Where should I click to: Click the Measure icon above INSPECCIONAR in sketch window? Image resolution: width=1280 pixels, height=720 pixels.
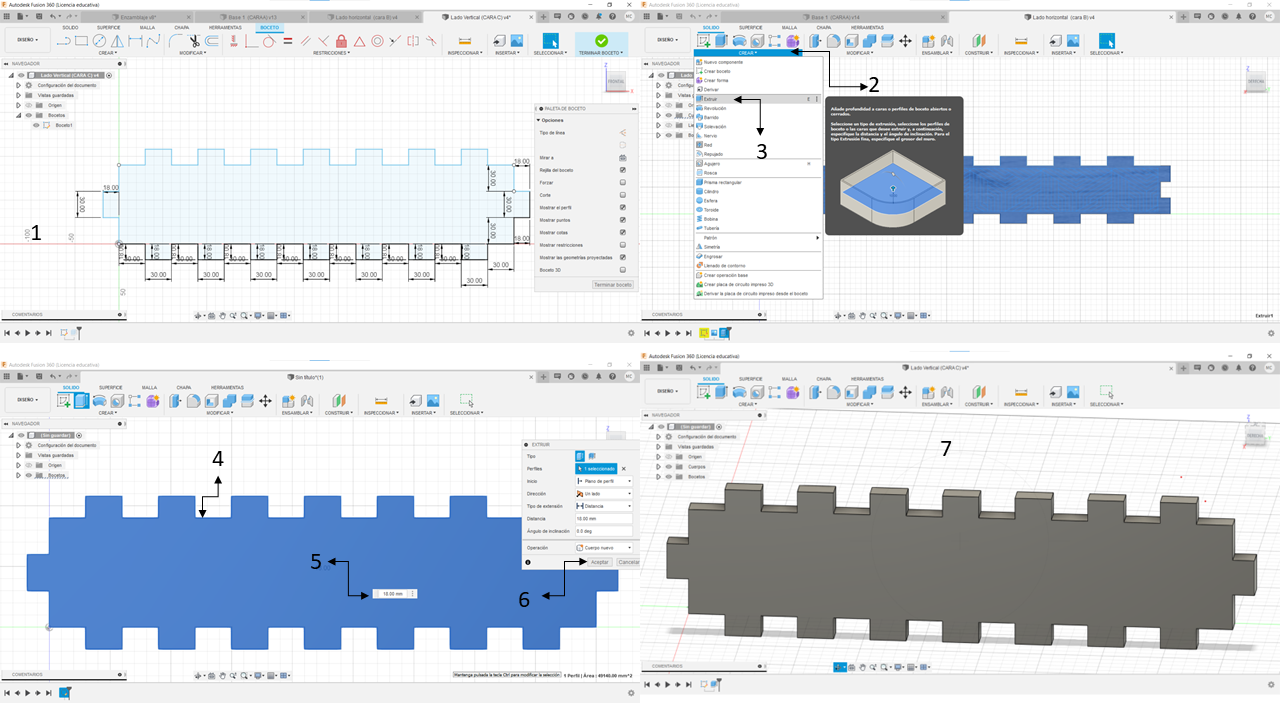tap(464, 40)
